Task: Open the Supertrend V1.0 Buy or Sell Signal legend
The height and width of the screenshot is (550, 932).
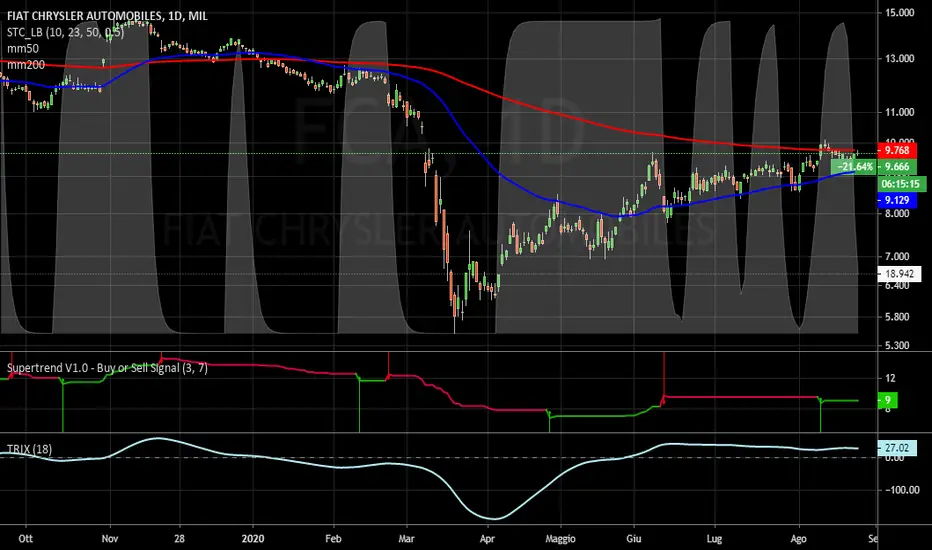Action: tap(107, 368)
